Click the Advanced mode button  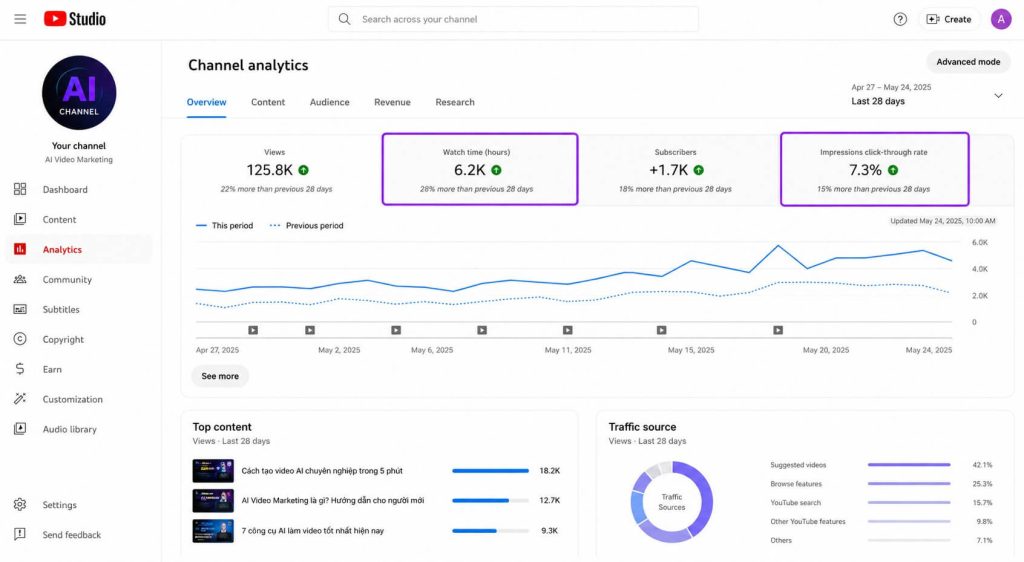click(968, 61)
